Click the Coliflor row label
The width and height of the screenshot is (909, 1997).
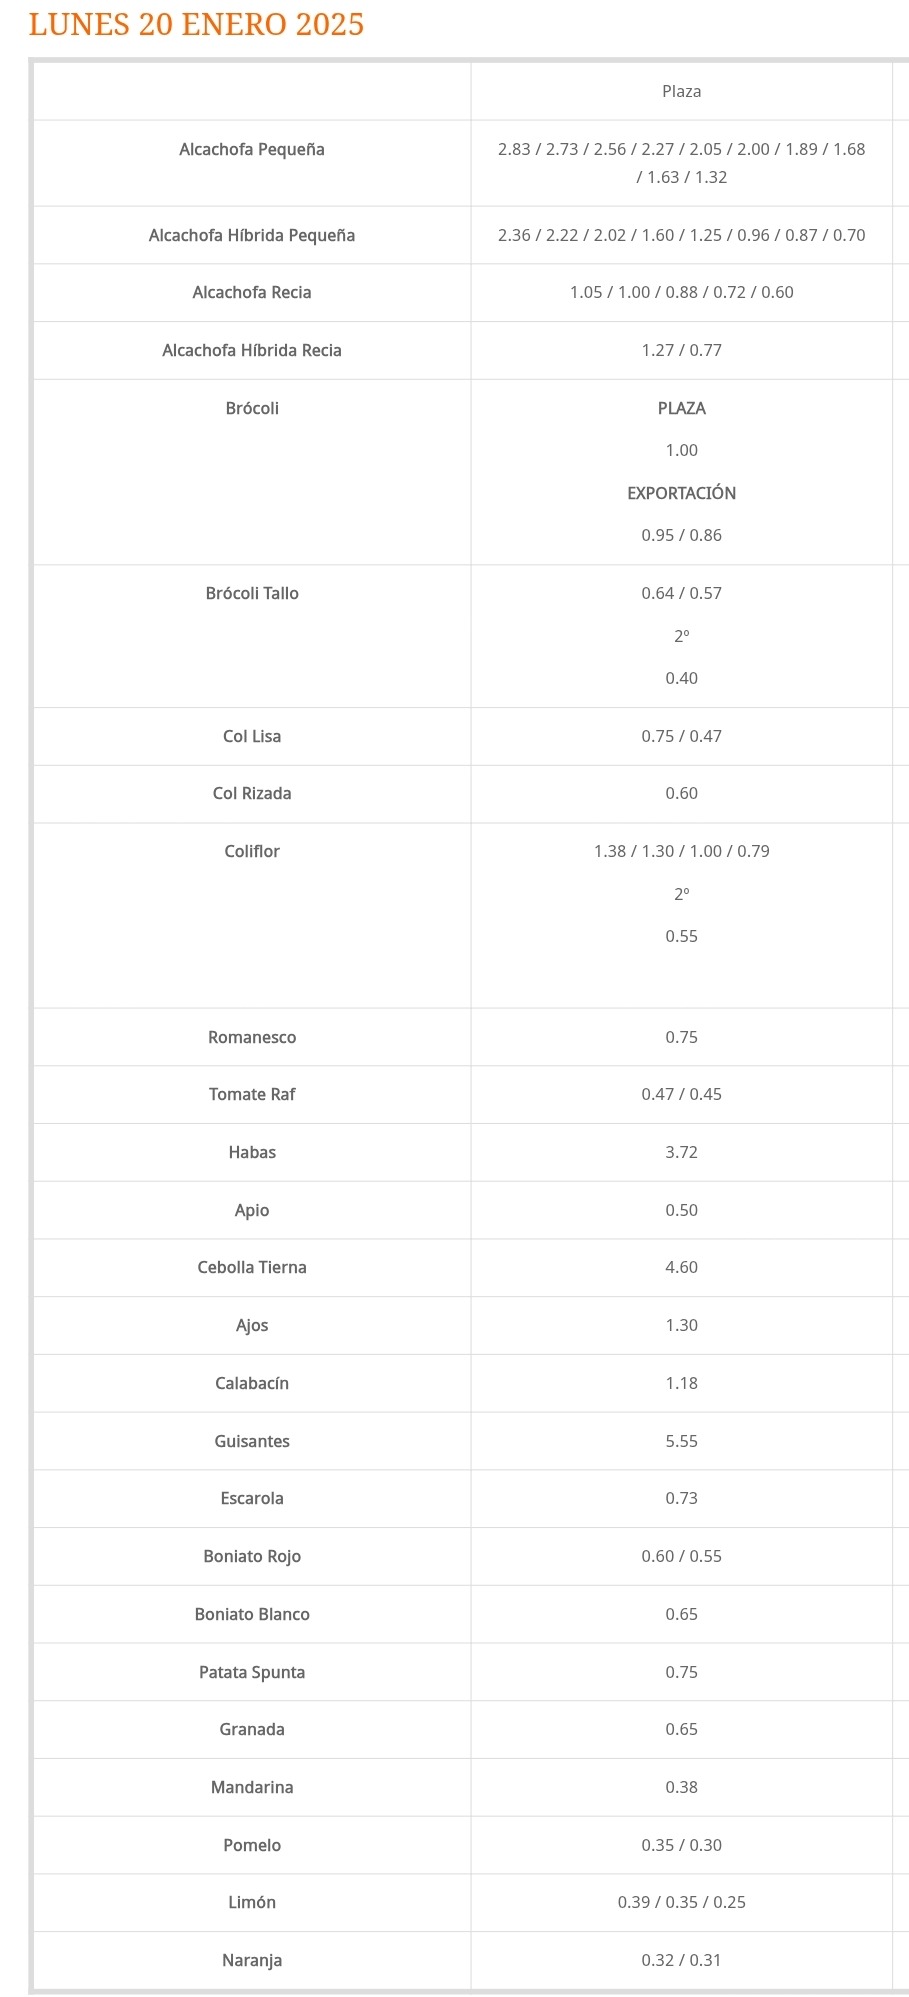tap(252, 851)
